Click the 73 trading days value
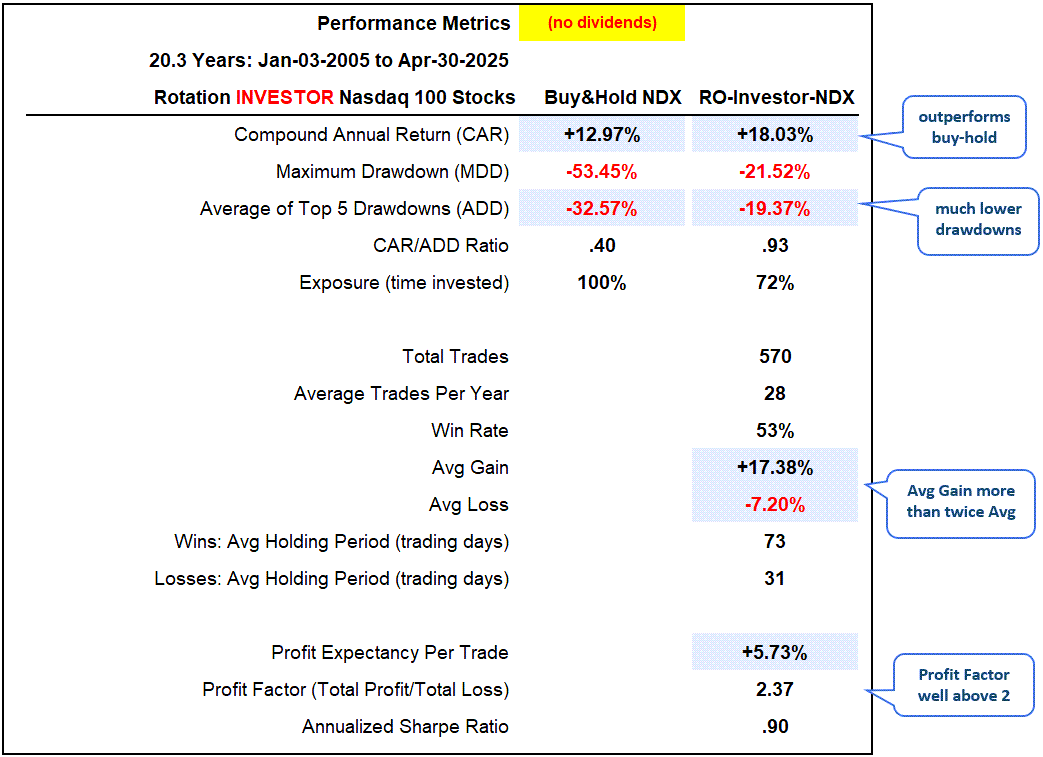 pos(775,542)
